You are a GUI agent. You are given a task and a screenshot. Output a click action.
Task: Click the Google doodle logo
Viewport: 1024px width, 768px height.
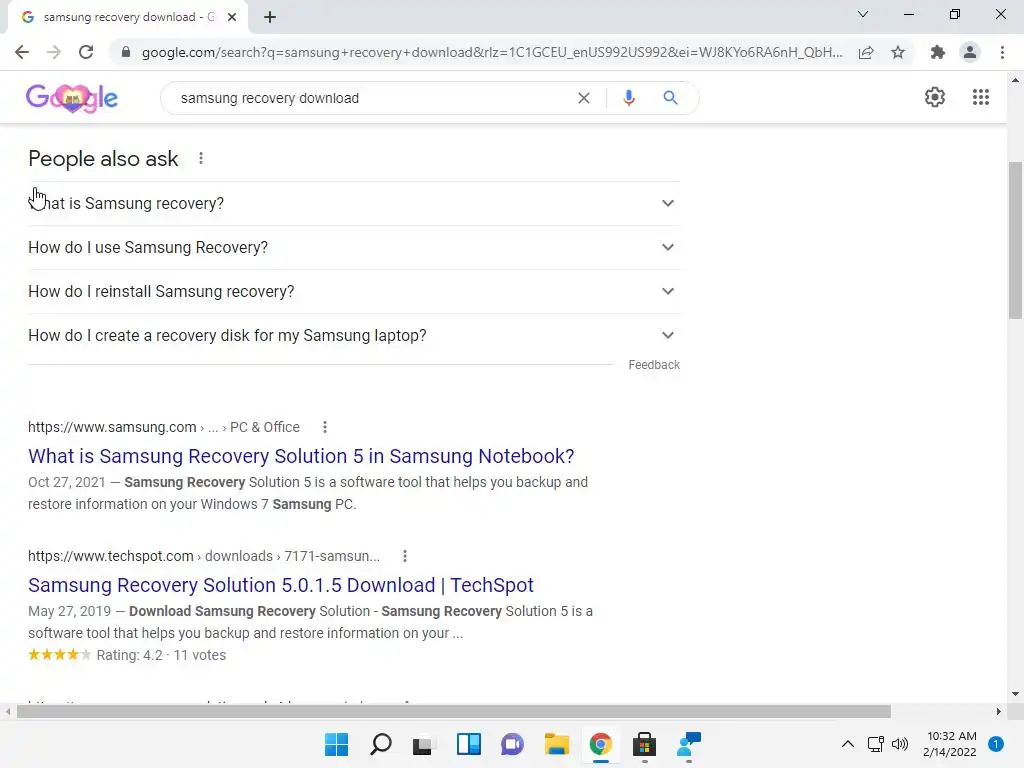[72, 98]
